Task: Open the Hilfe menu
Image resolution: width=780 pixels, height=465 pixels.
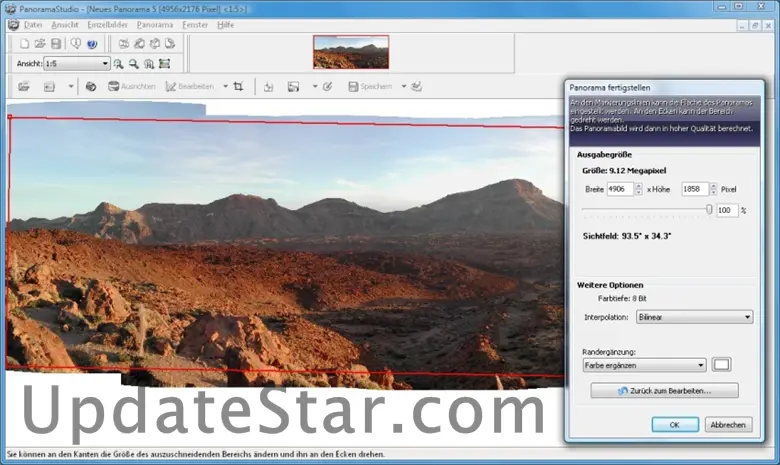Action: click(225, 25)
